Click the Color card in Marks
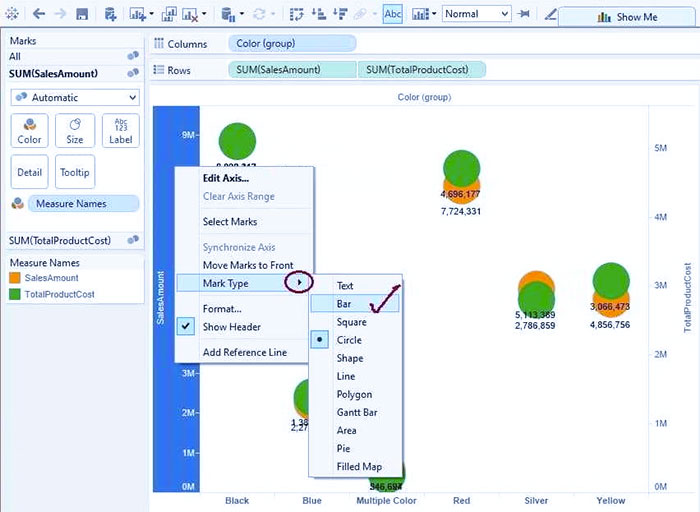 (x=29, y=130)
